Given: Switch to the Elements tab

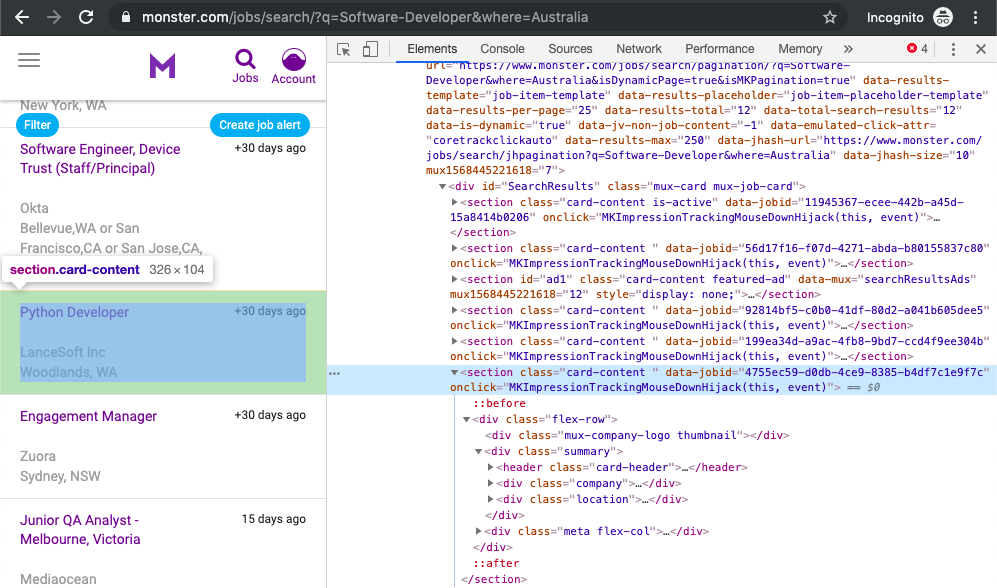Looking at the screenshot, I should click(x=432, y=49).
